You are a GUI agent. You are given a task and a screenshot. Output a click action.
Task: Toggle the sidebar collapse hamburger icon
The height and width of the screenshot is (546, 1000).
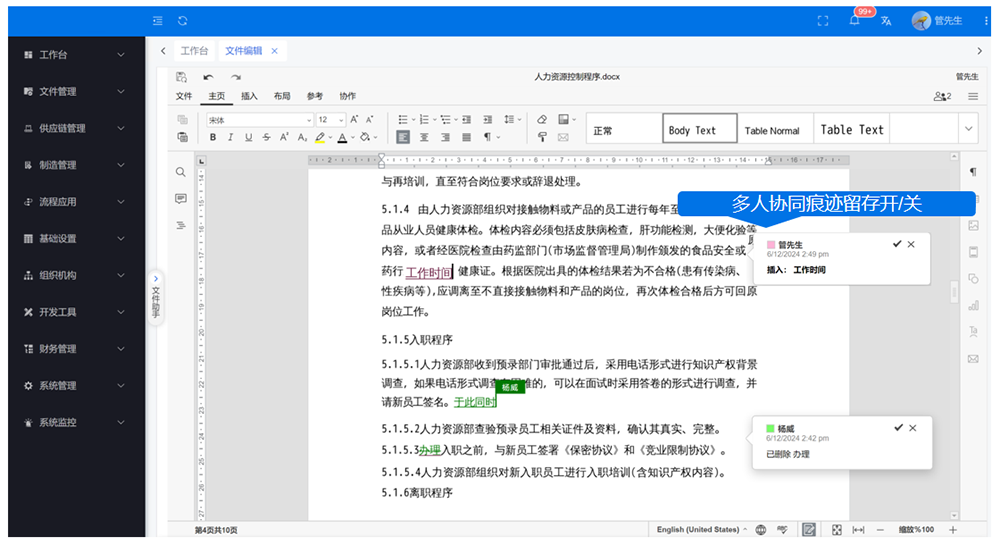(158, 21)
